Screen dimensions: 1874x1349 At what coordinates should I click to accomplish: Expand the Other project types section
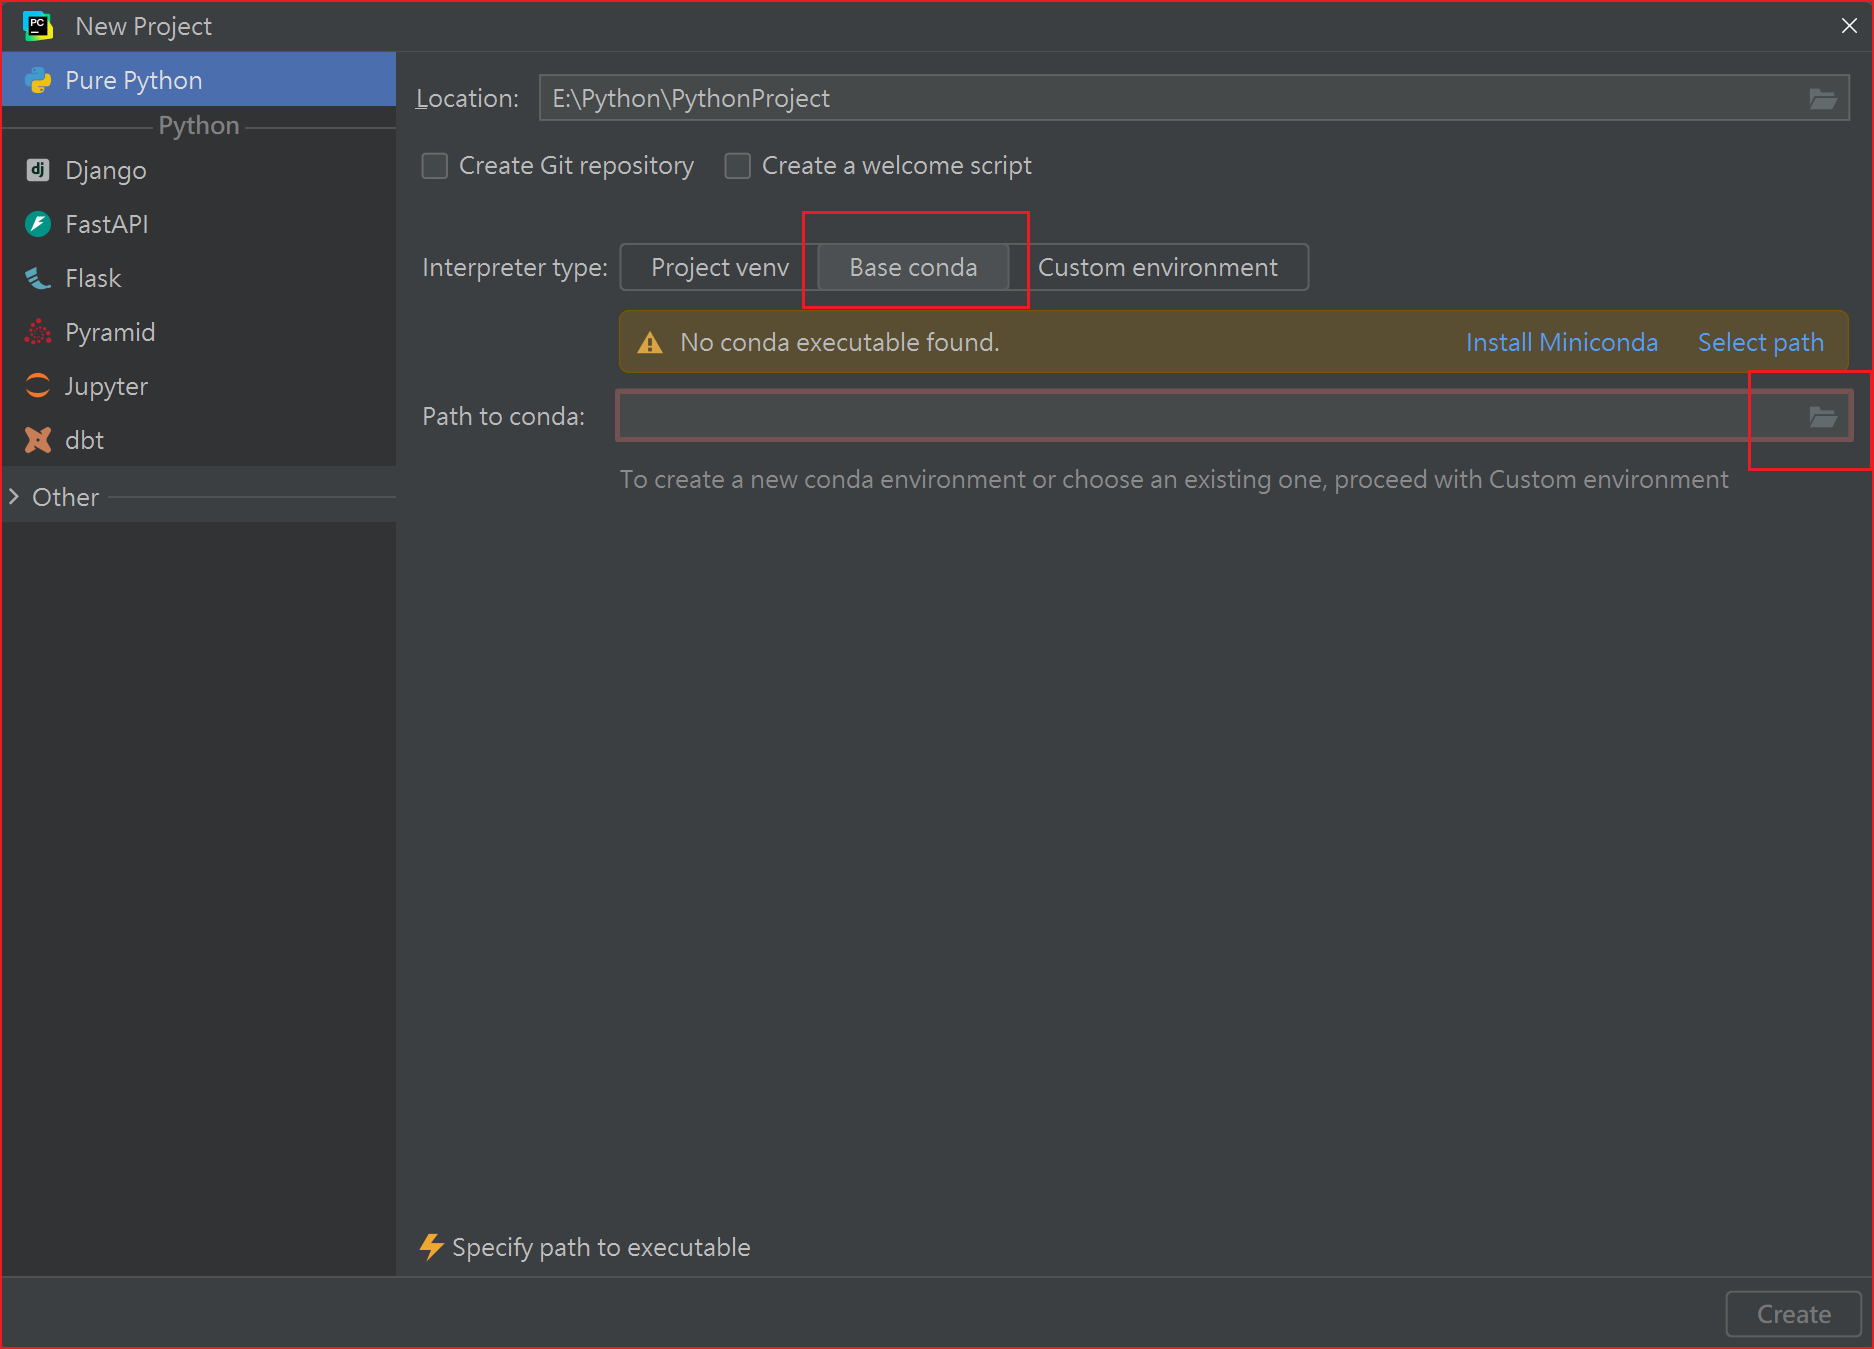coord(14,497)
